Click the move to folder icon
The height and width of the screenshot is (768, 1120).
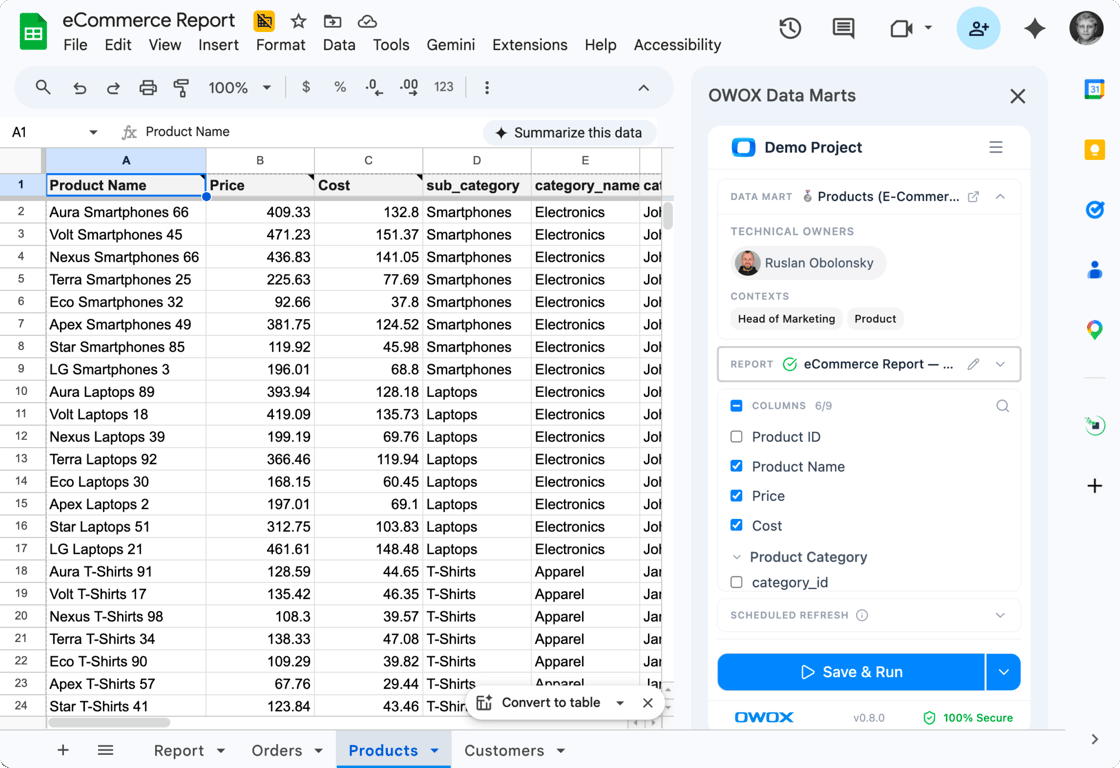point(332,21)
